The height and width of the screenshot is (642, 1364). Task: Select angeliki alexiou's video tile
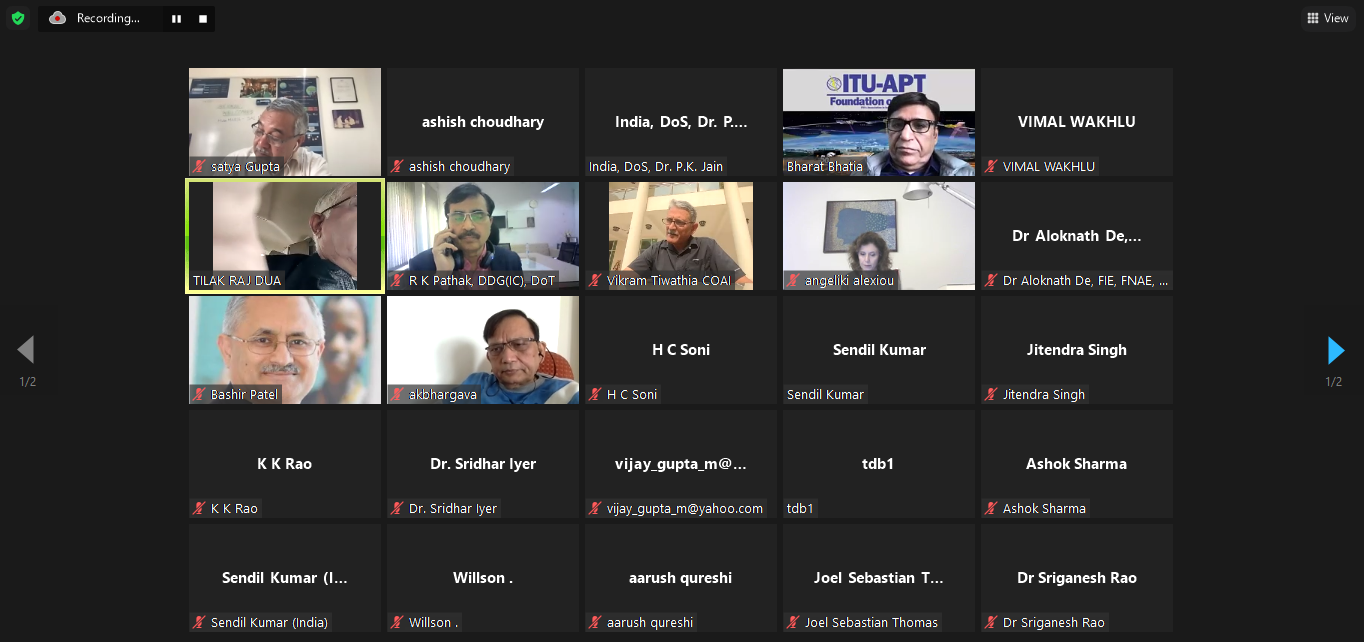pyautogui.click(x=879, y=236)
